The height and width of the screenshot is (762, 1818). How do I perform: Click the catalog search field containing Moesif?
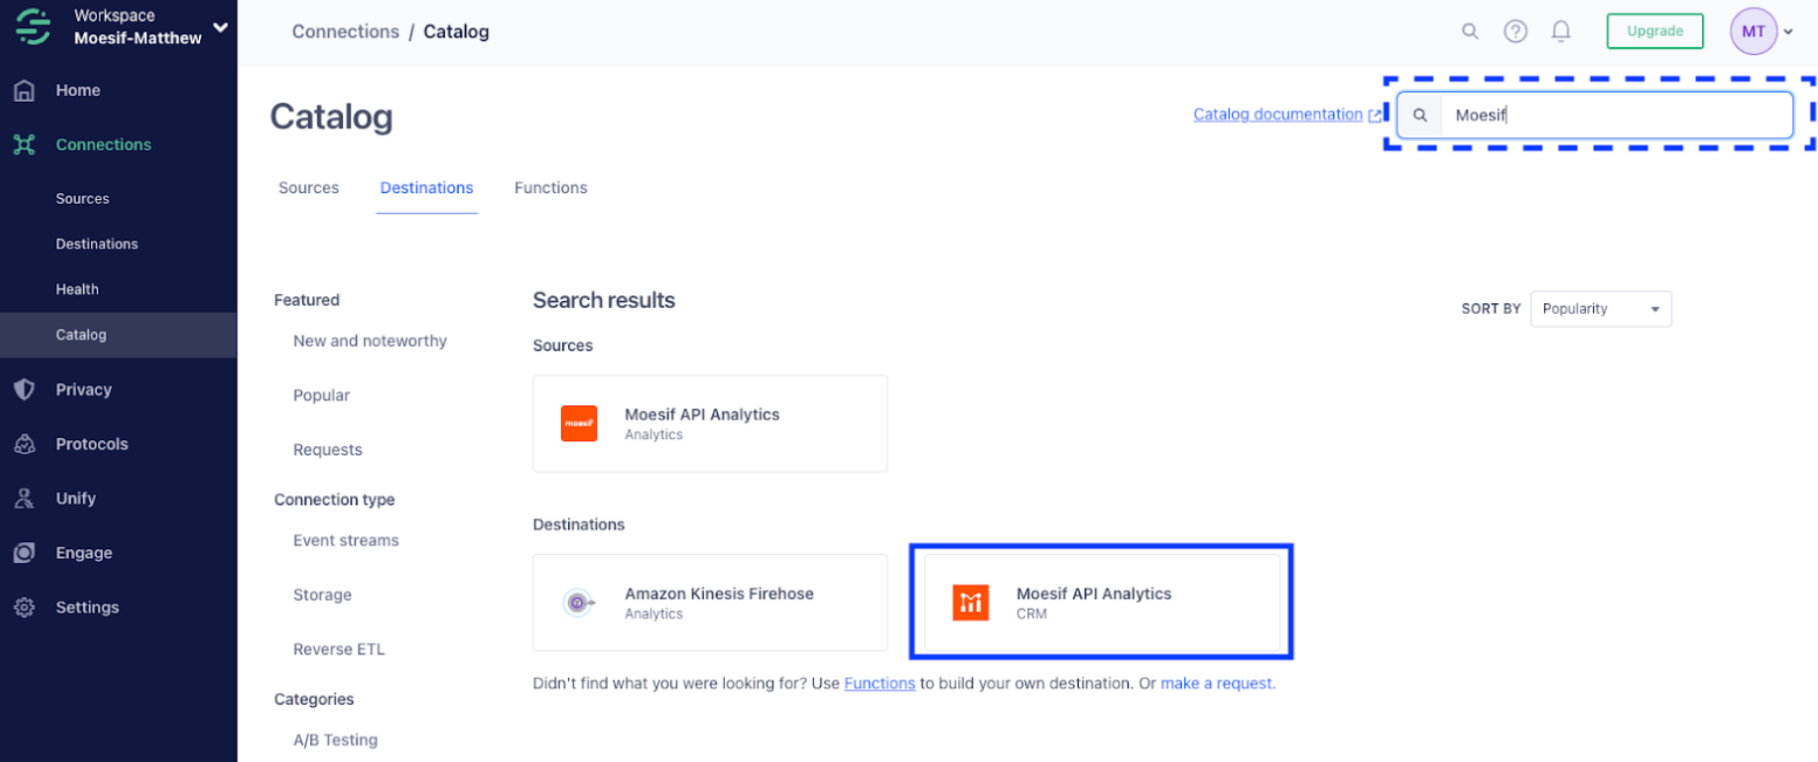[x=1595, y=115]
